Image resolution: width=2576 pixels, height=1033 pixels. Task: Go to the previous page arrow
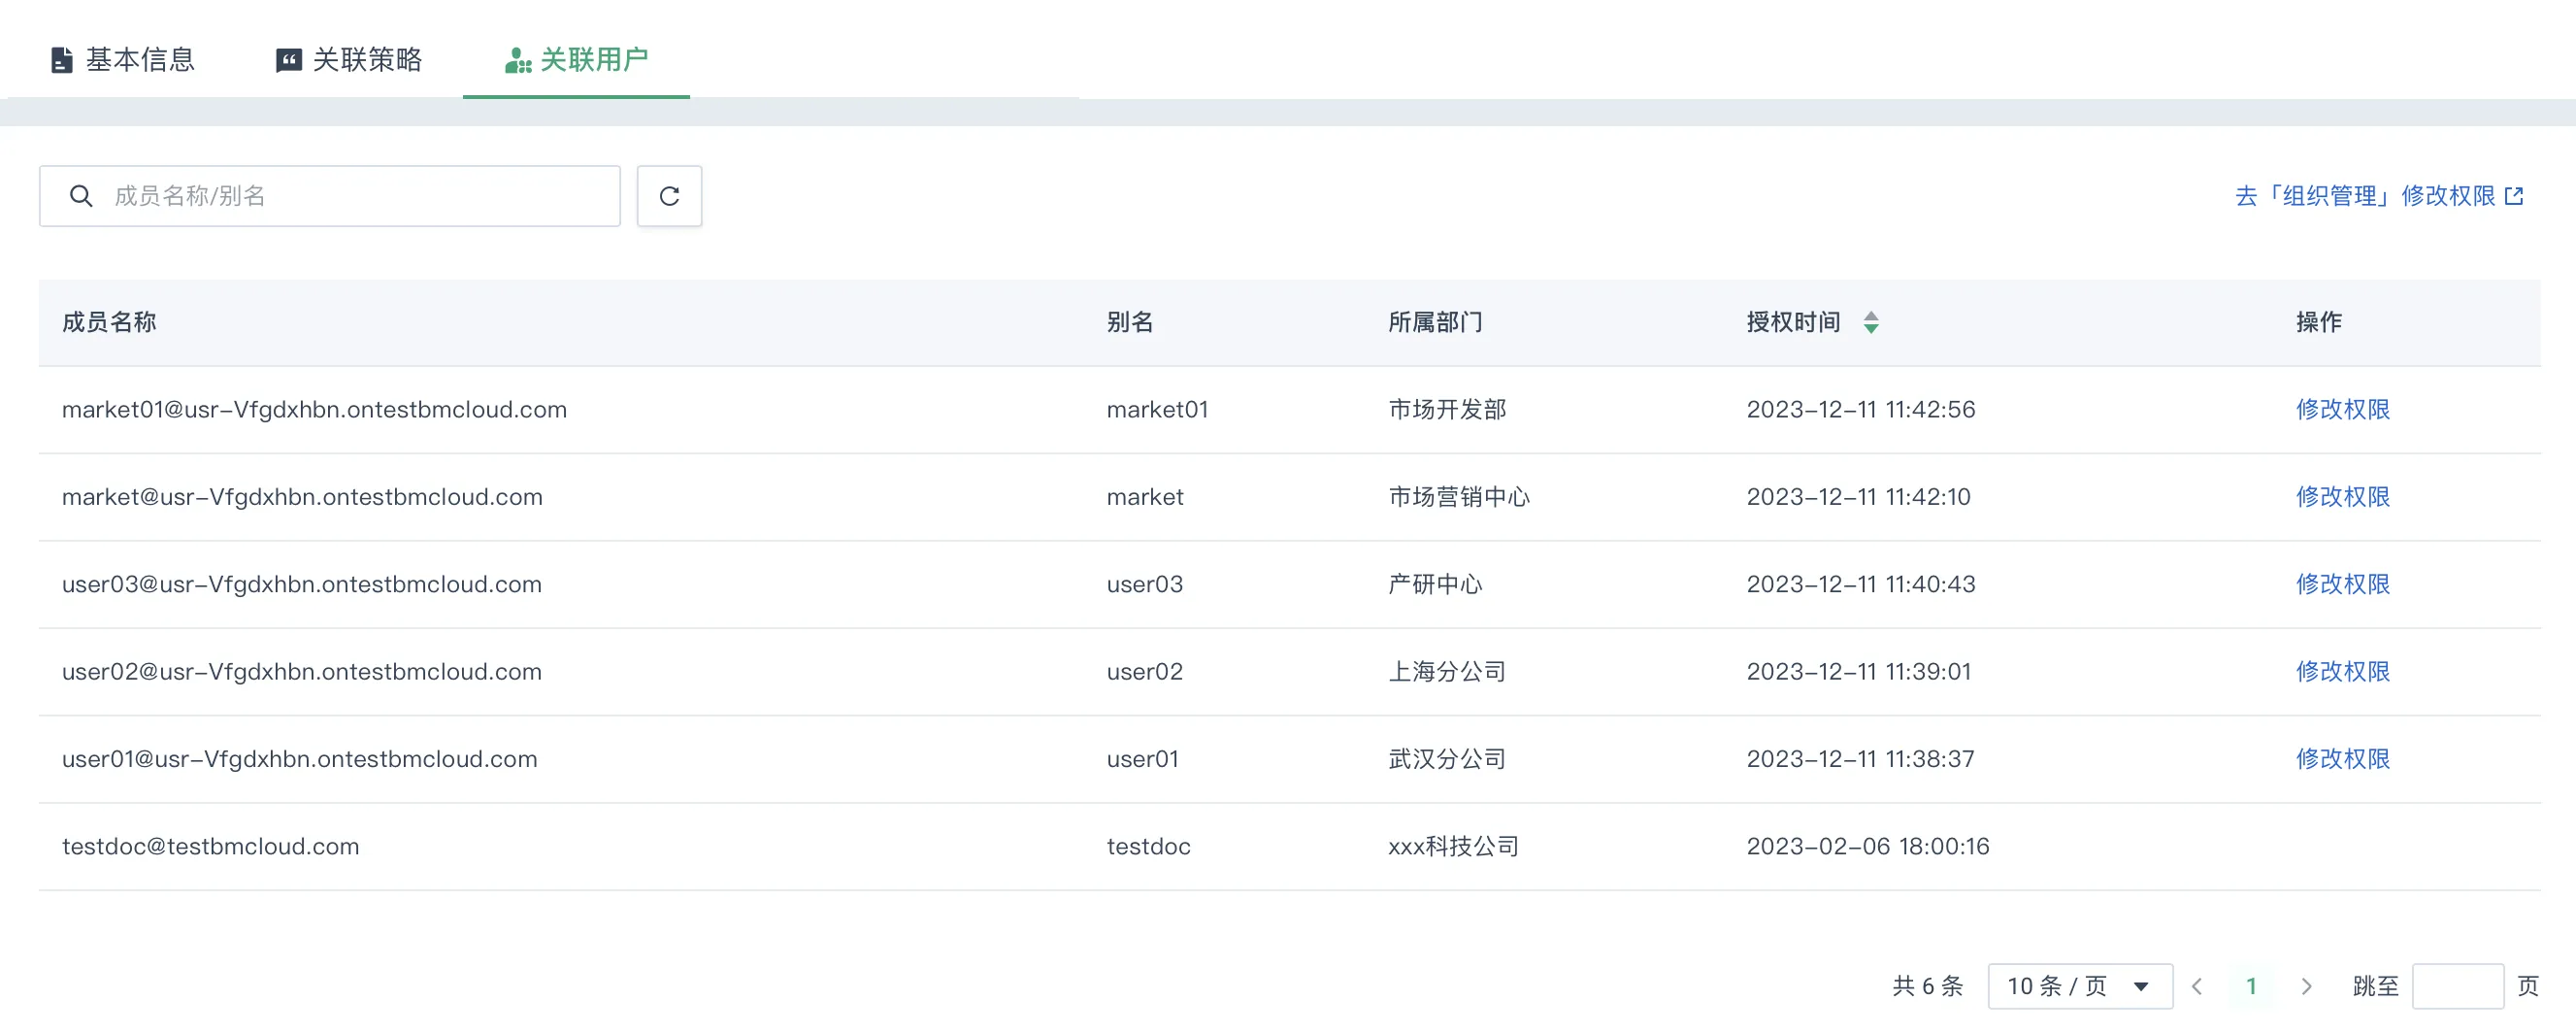pos(2197,986)
